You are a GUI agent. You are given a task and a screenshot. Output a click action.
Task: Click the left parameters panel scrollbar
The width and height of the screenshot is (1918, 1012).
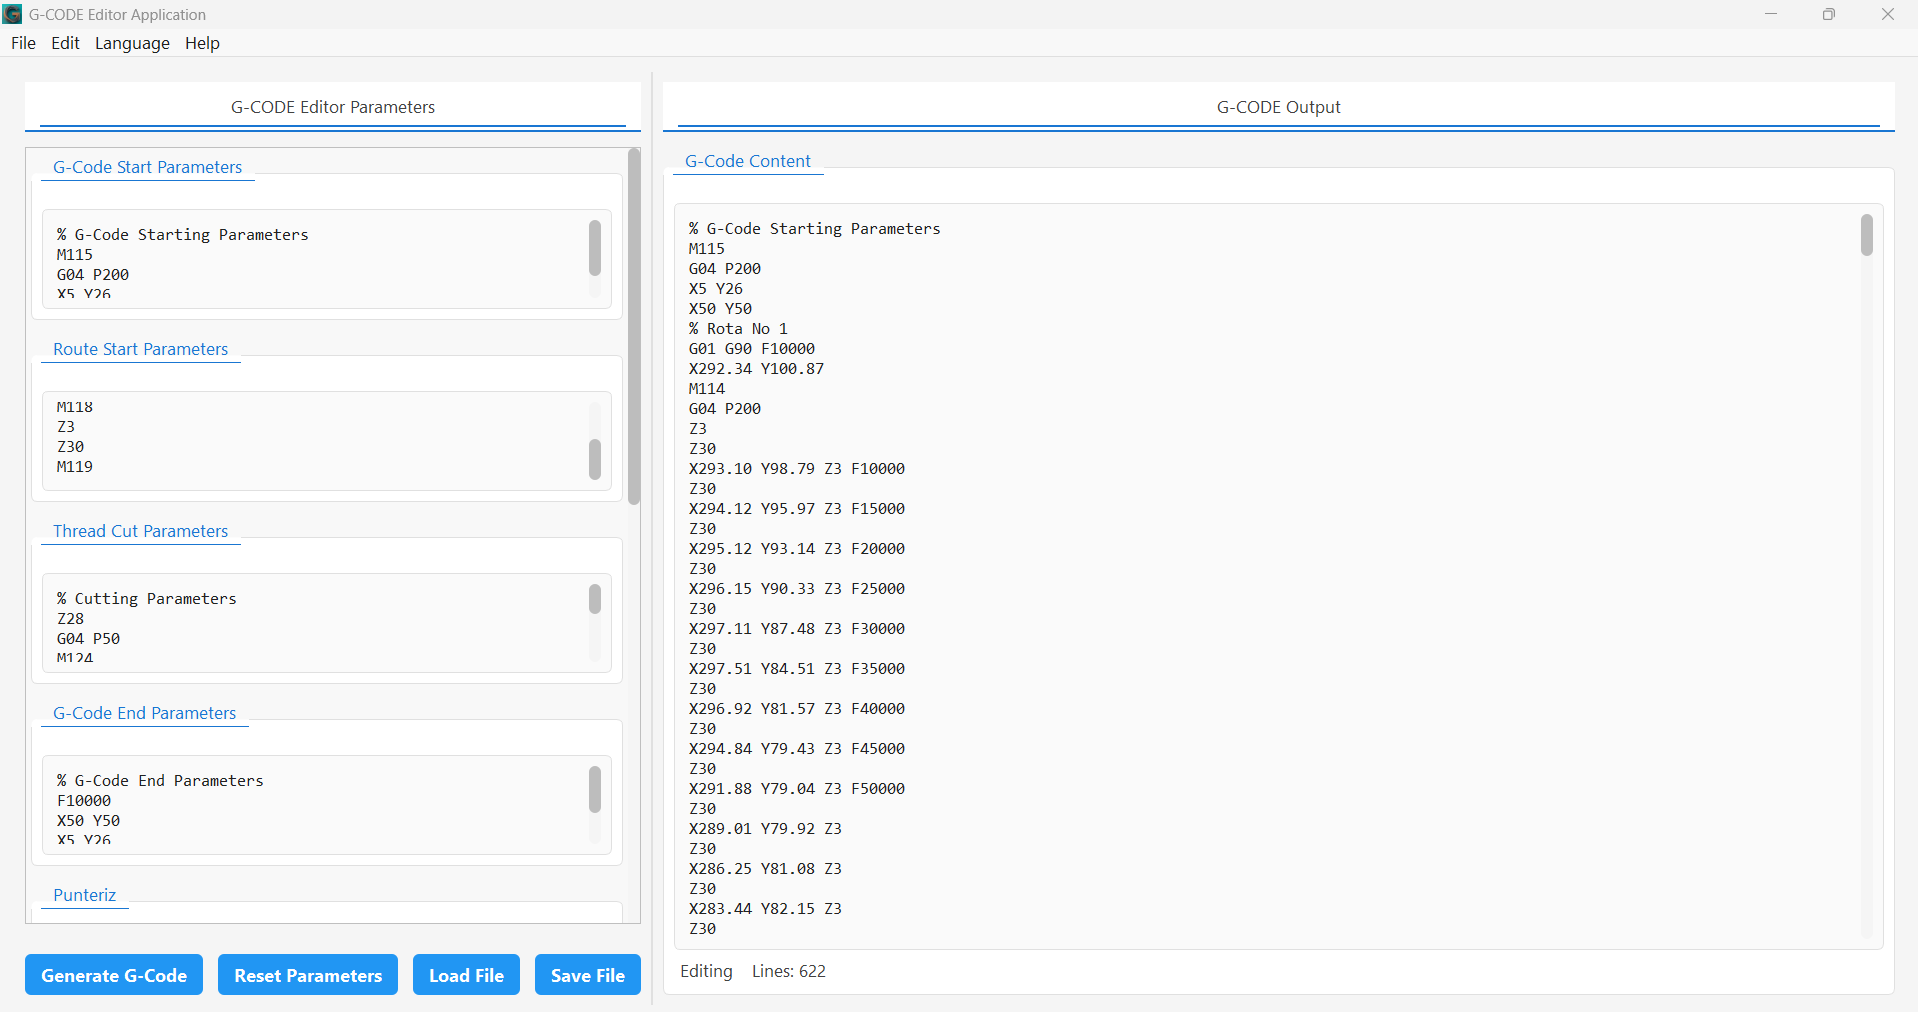(634, 330)
